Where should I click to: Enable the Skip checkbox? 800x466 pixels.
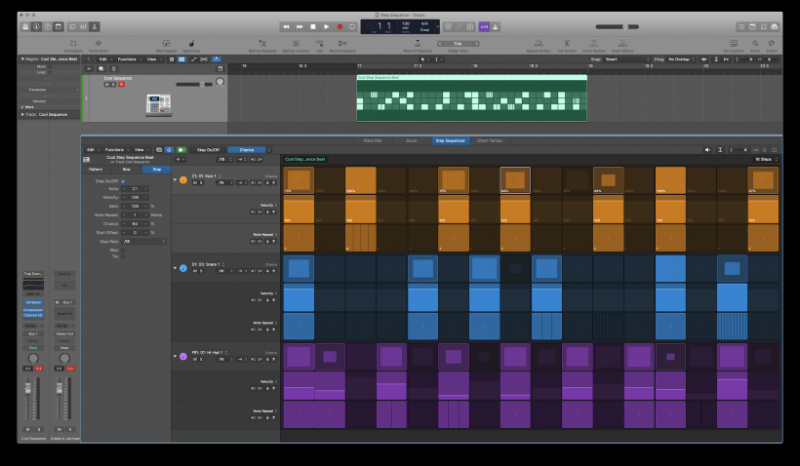123,250
